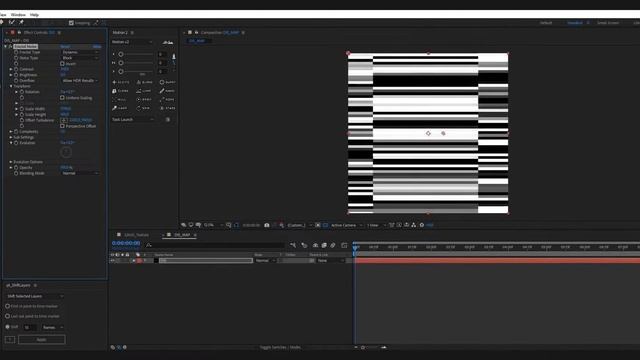Enable motion blur switch in timeline header
This screenshot has width=640, height=360.
tap(333, 245)
